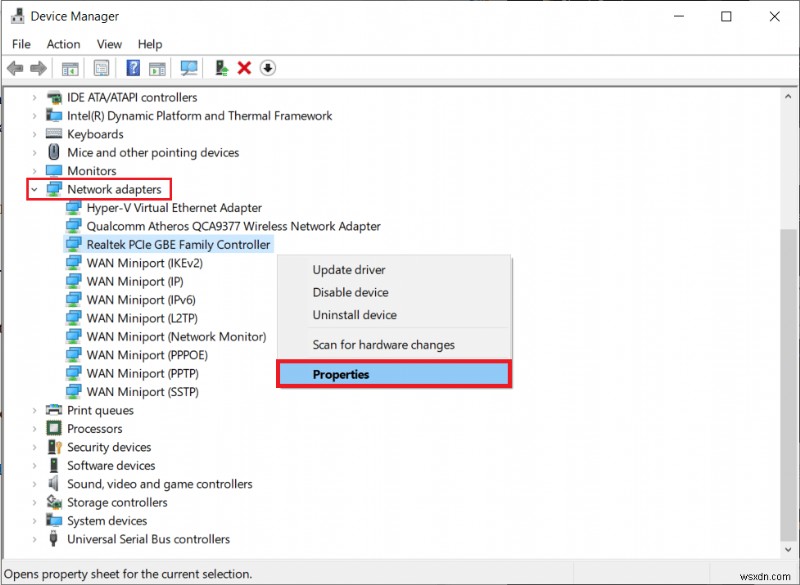The image size is (800, 585).
Task: Click the Disable device down-arrow icon
Action: tap(268, 68)
